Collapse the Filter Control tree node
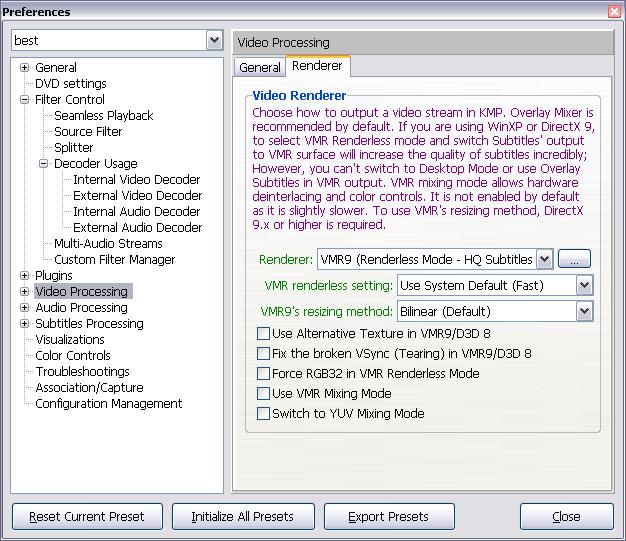 (x=25, y=100)
